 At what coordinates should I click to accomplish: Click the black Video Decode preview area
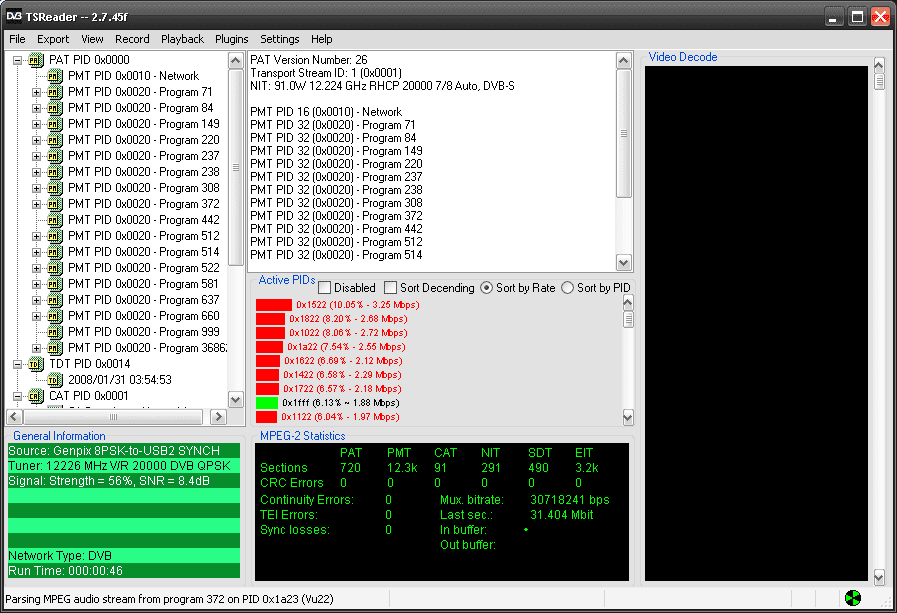point(756,323)
